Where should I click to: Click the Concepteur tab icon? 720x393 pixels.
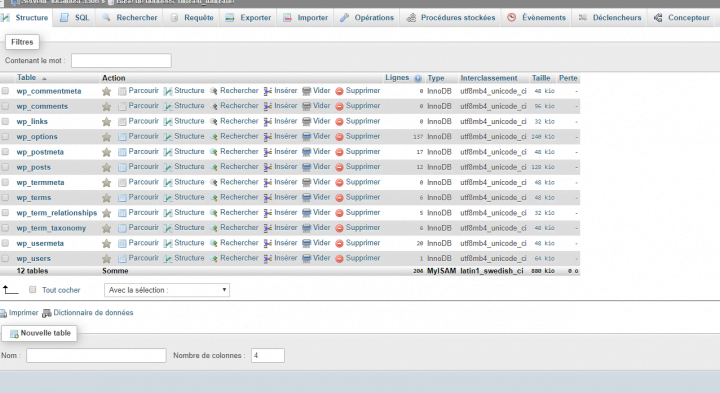click(658, 18)
